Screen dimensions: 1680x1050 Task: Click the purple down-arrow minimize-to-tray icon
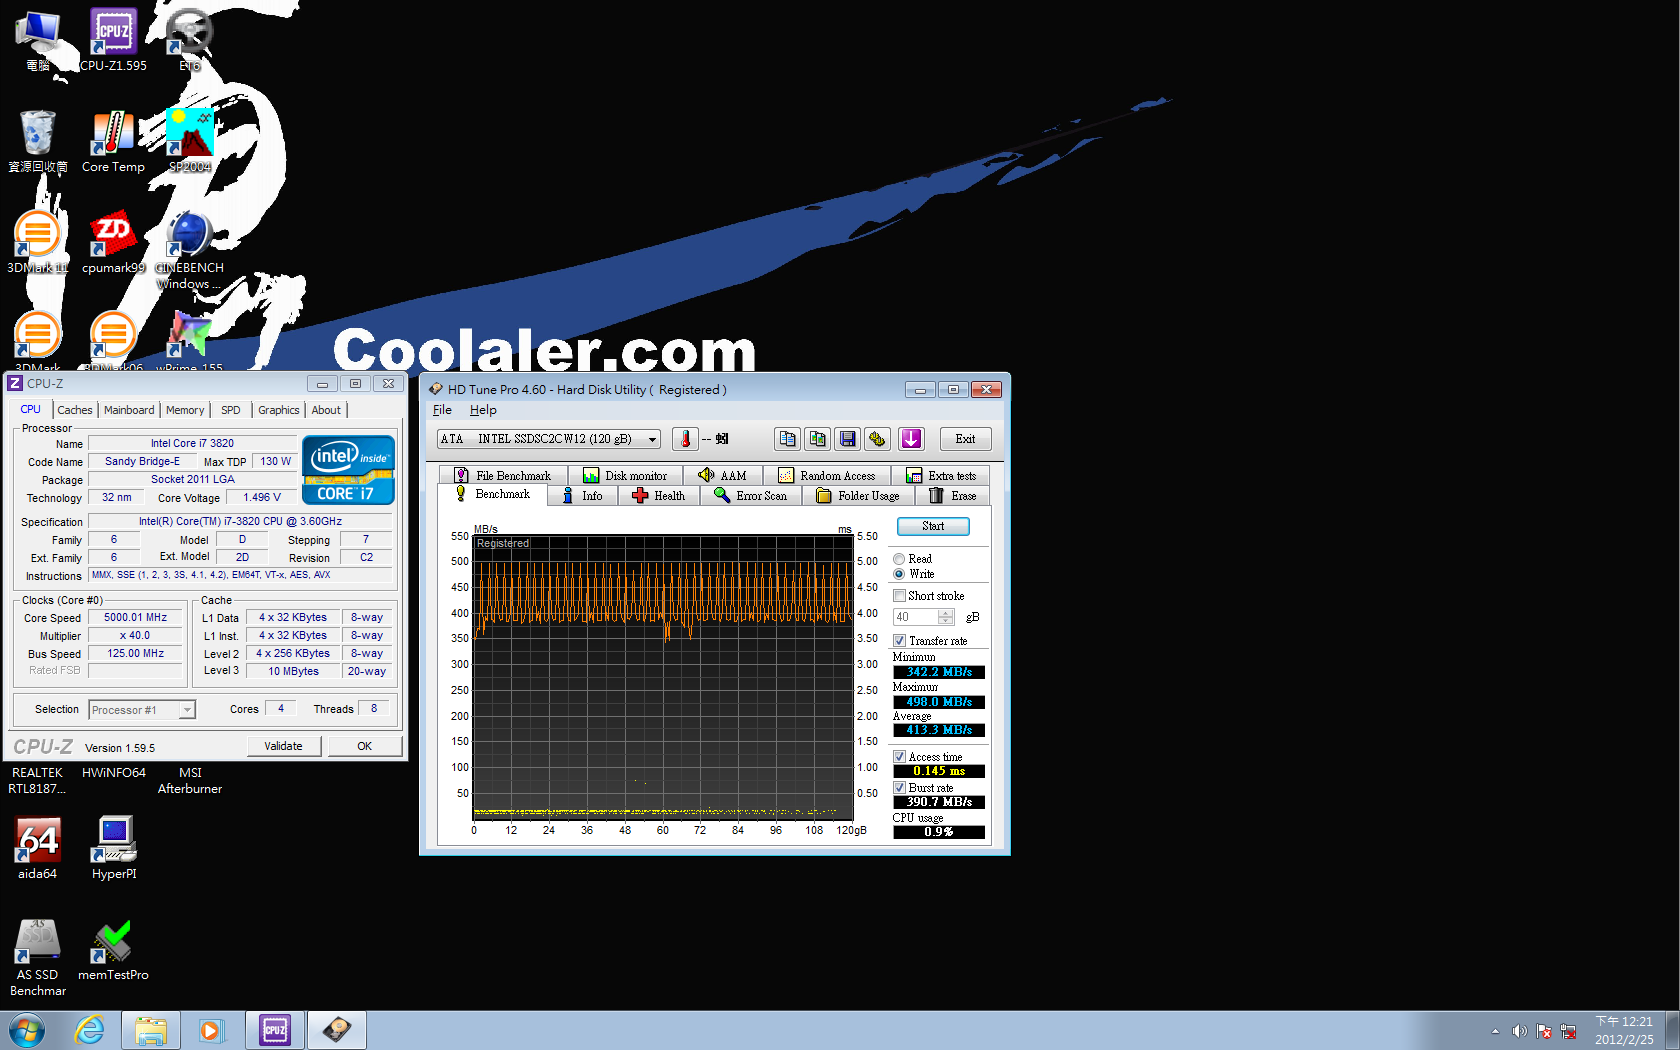coord(911,439)
